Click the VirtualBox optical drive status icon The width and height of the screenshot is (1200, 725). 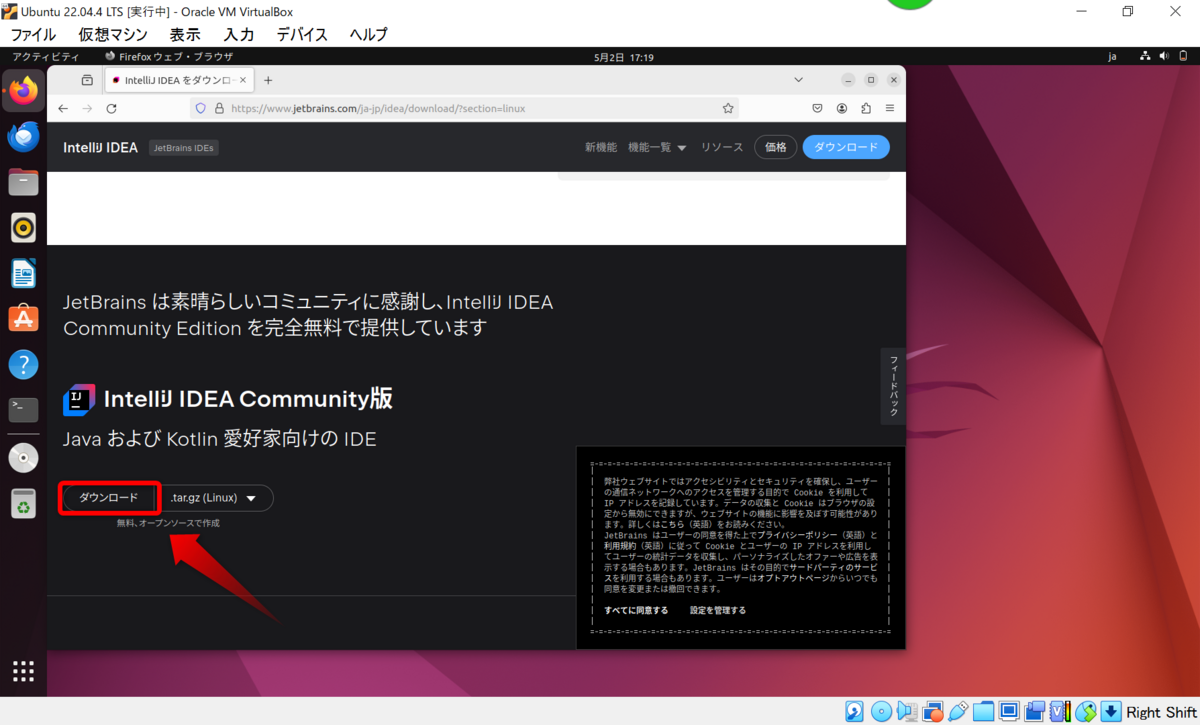pyautogui.click(x=881, y=711)
